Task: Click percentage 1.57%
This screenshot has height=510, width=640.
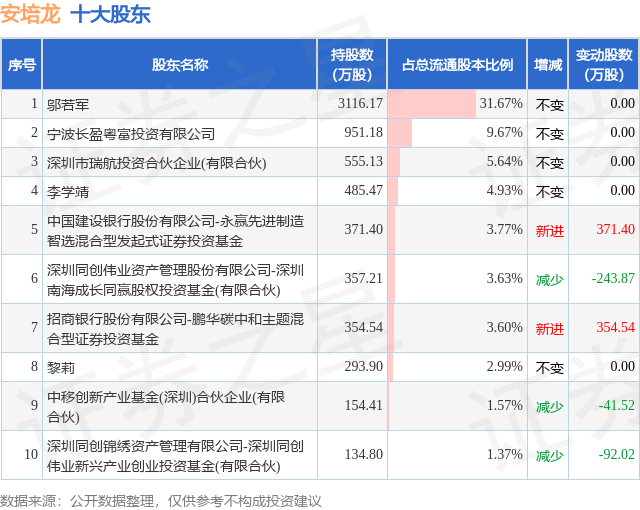Action: point(504,405)
